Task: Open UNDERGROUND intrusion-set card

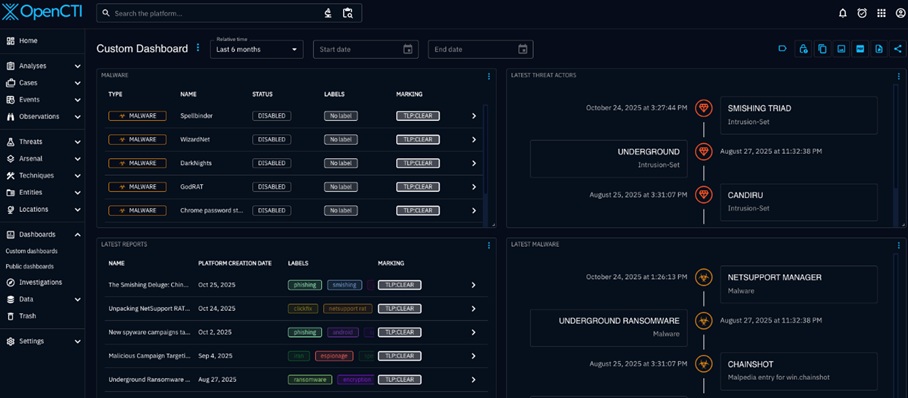Action: tap(609, 159)
